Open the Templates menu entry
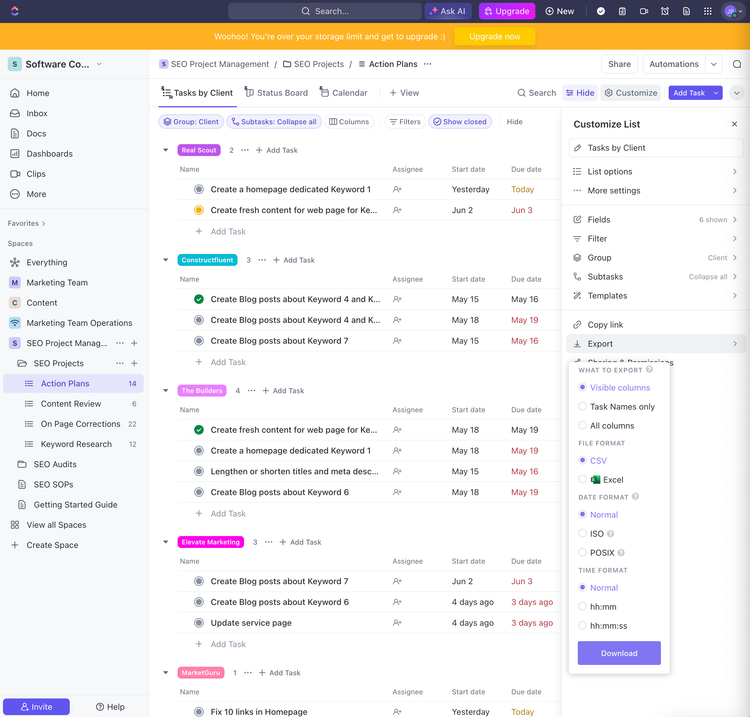750x717 pixels. tap(655, 296)
